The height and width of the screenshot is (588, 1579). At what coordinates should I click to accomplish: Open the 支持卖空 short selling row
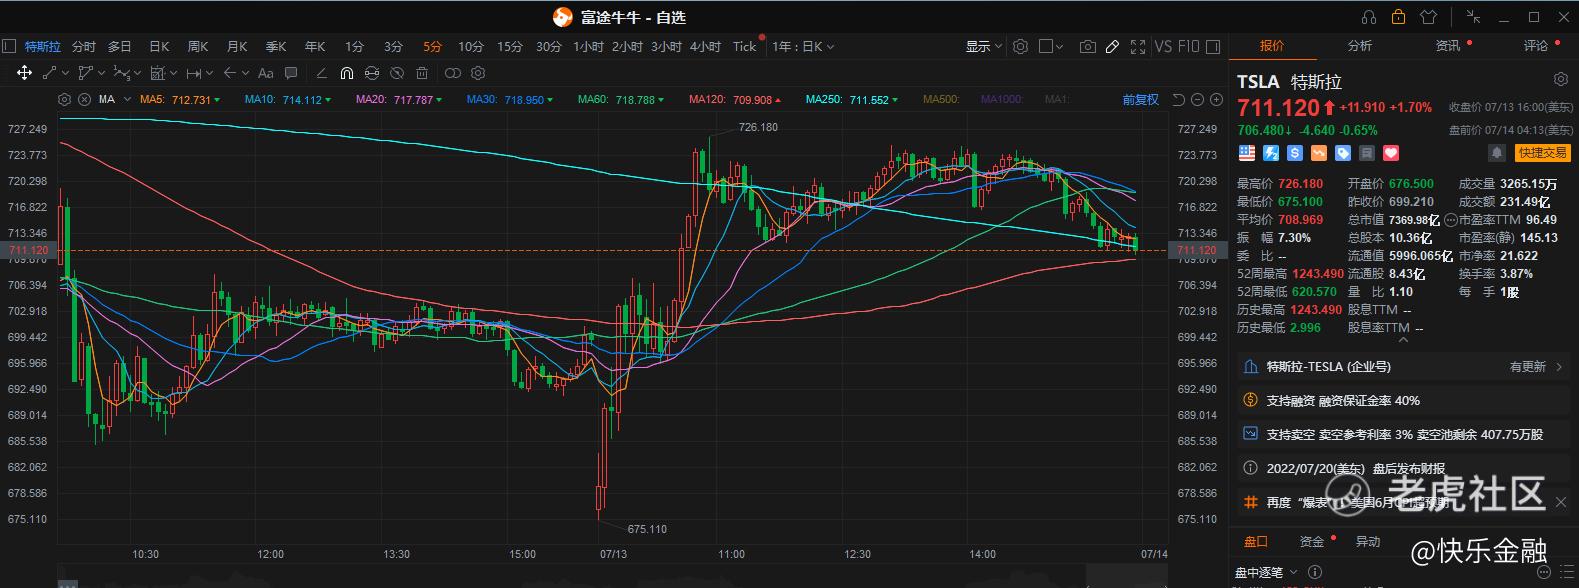tap(1403, 434)
